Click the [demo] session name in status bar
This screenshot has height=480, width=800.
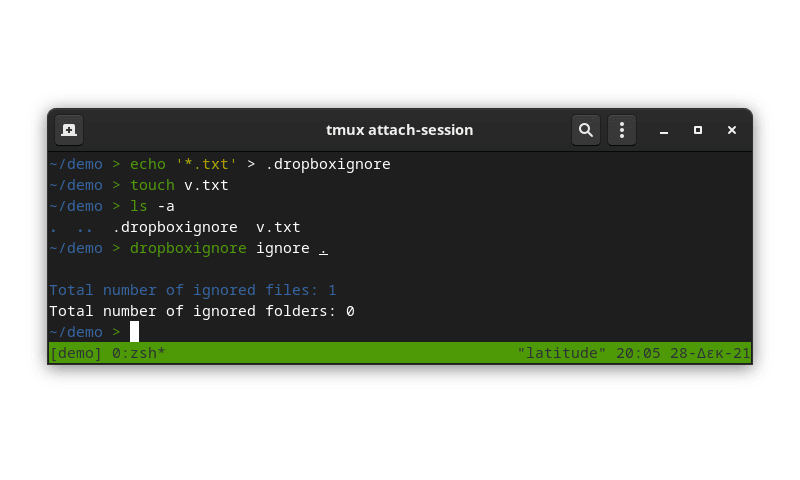point(76,353)
